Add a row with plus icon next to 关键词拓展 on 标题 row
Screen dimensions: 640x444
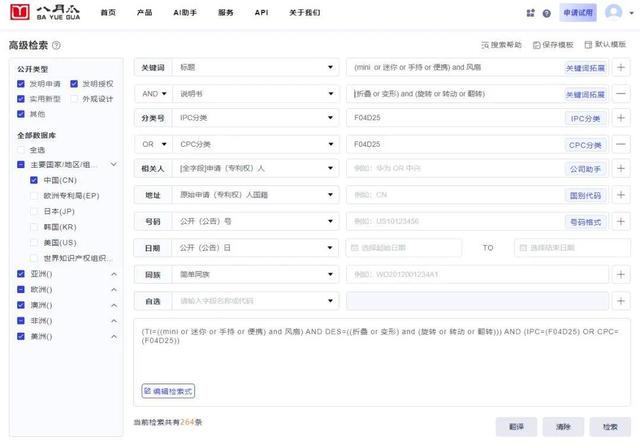[621, 67]
